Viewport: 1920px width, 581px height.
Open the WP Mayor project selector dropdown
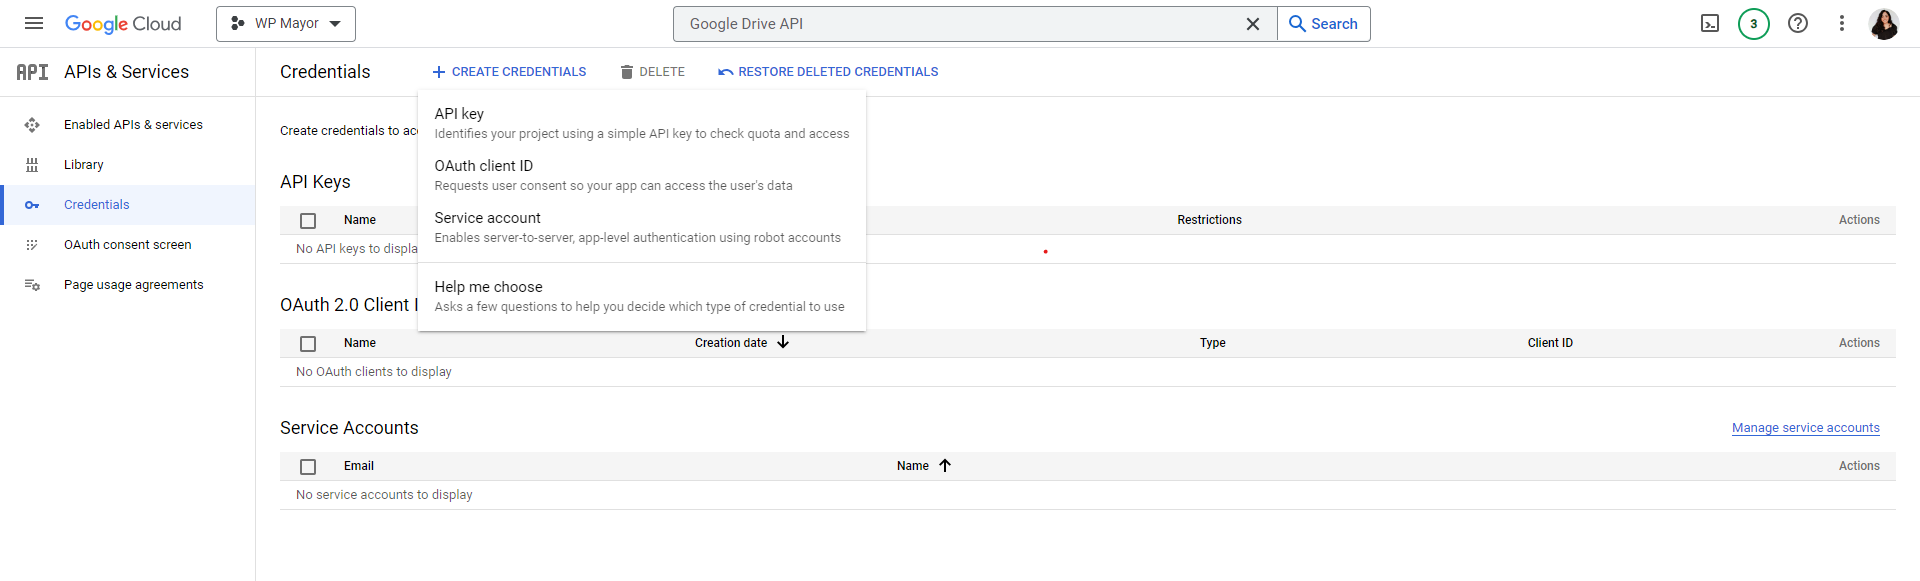286,23
